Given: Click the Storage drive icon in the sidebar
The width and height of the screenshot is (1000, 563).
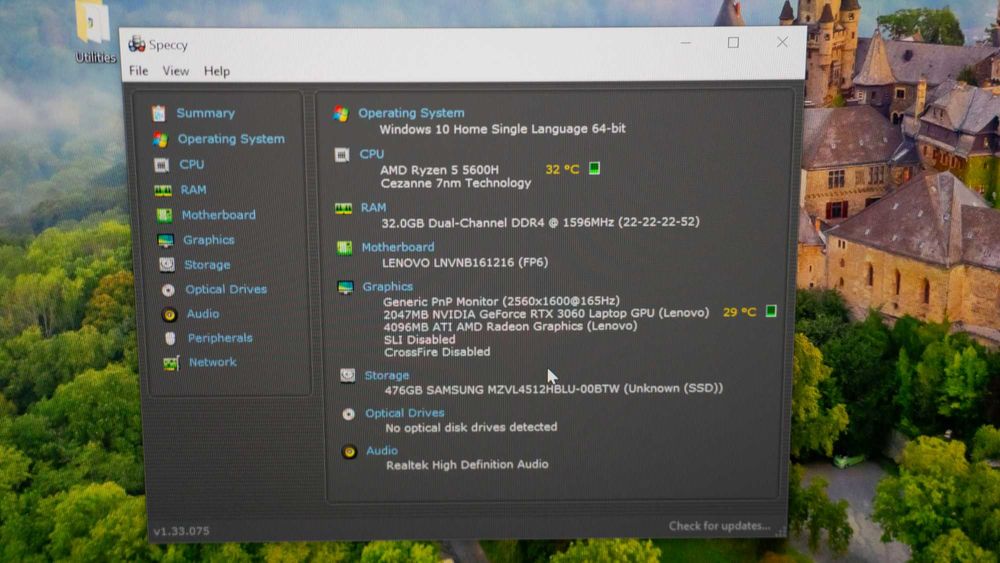Looking at the screenshot, I should click(x=167, y=265).
